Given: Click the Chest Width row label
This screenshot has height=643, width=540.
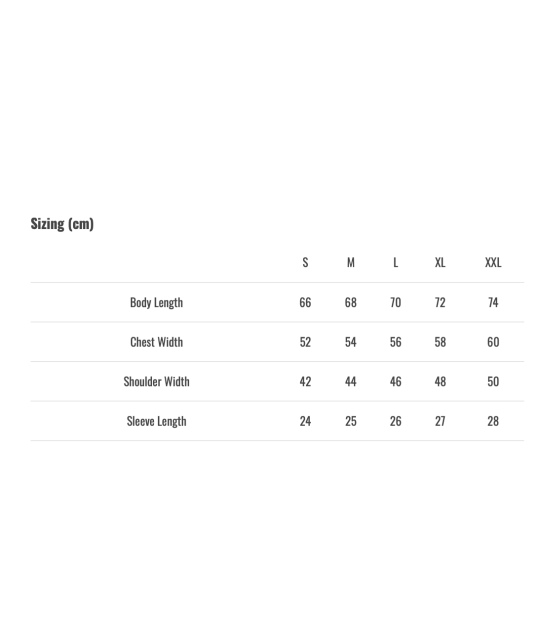Looking at the screenshot, I should (156, 342).
